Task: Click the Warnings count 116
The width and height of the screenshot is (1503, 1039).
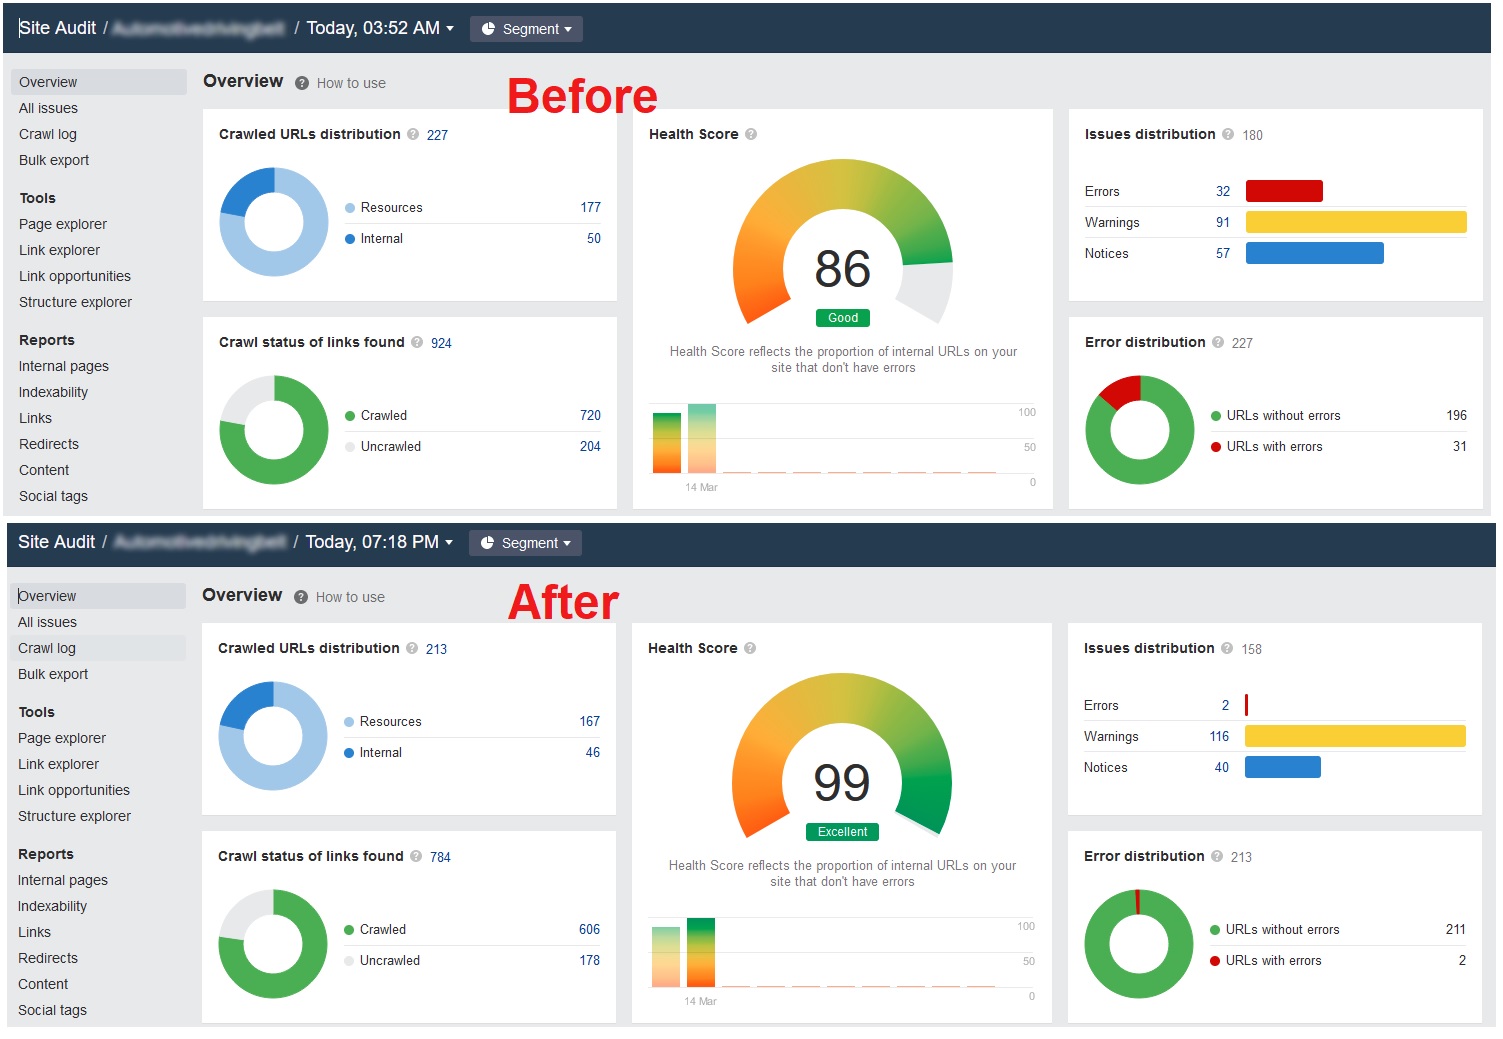Action: coord(1219,736)
